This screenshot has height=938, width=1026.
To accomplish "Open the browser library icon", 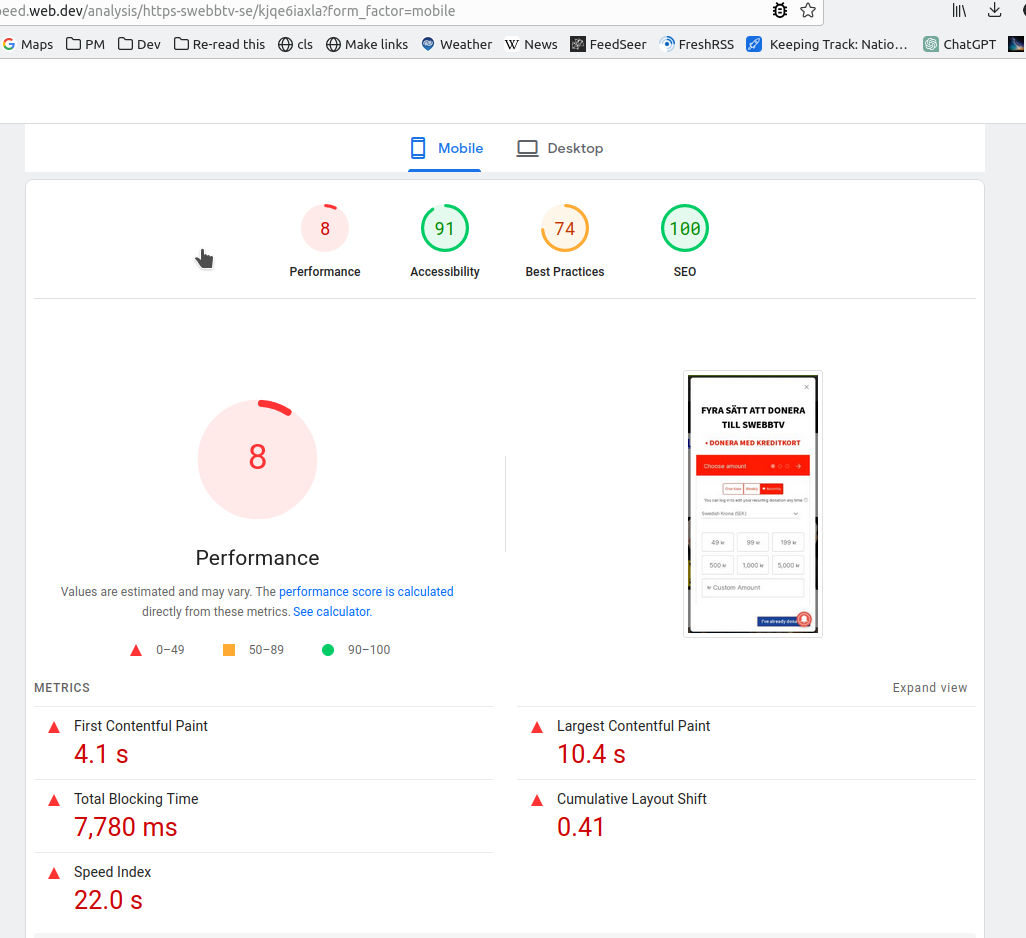I will [x=959, y=10].
